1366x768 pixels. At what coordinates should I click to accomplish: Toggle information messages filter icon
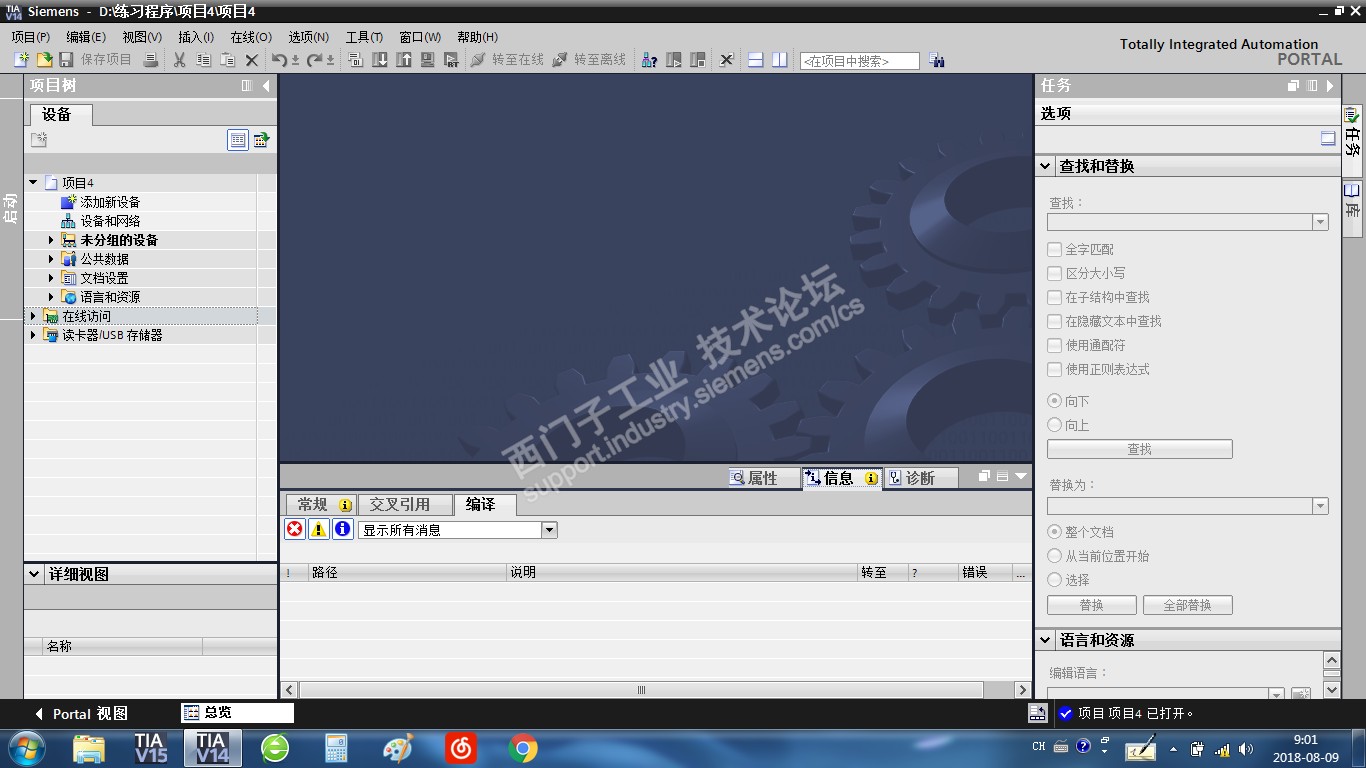tap(342, 530)
